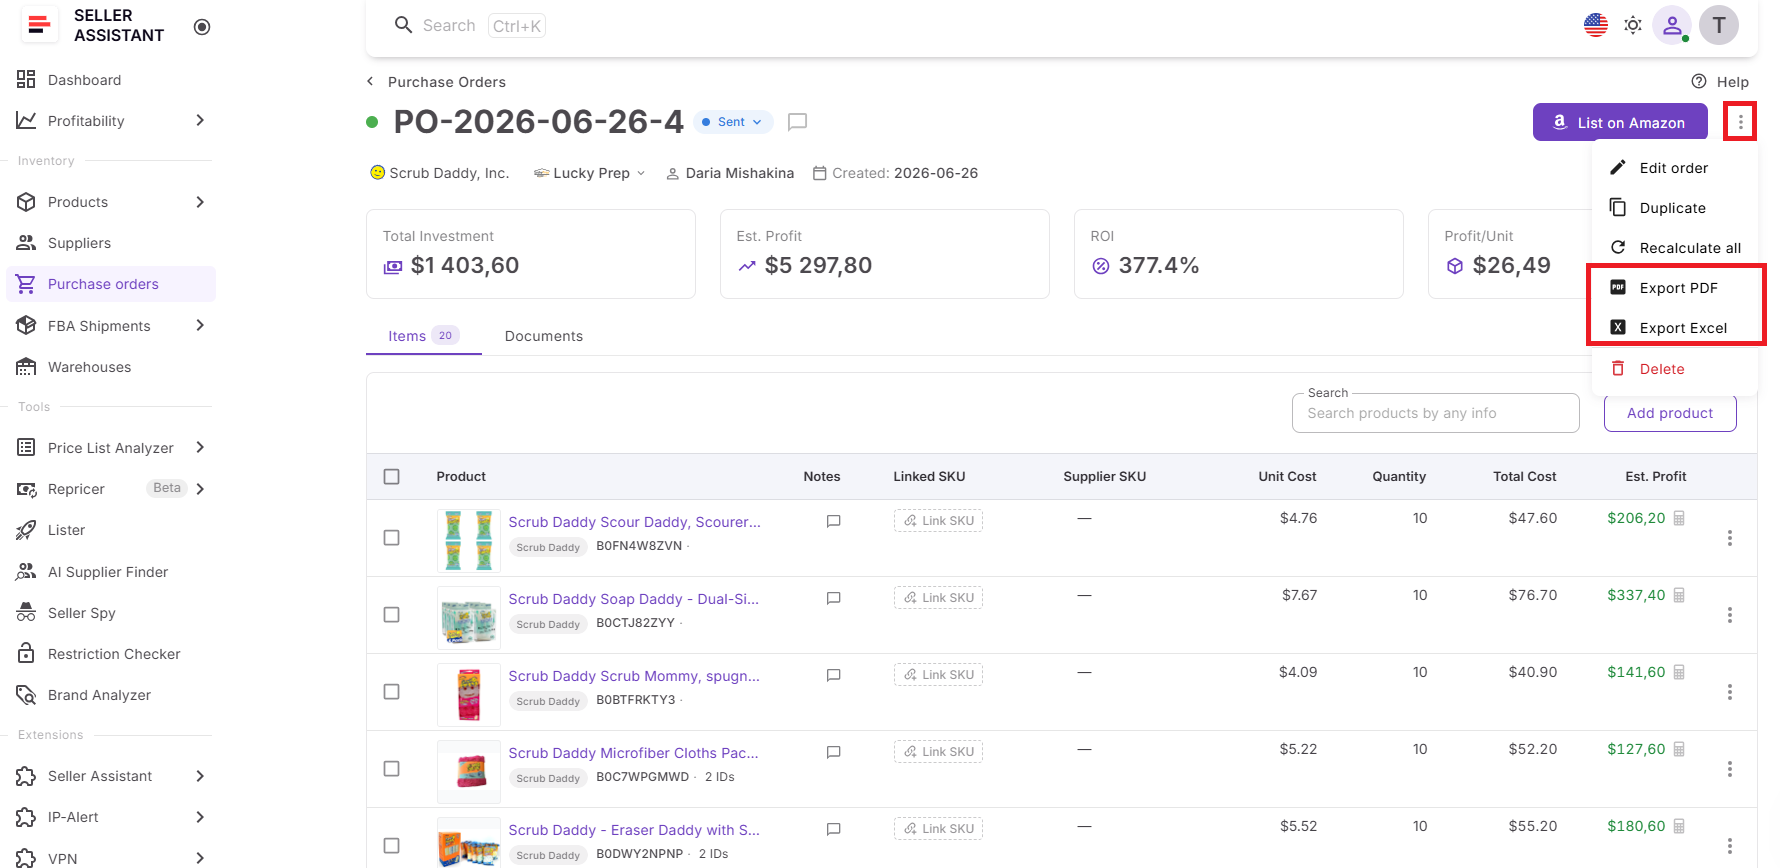Open the three-dot order actions menu
Viewport: 1780px width, 868px height.
tap(1741, 122)
